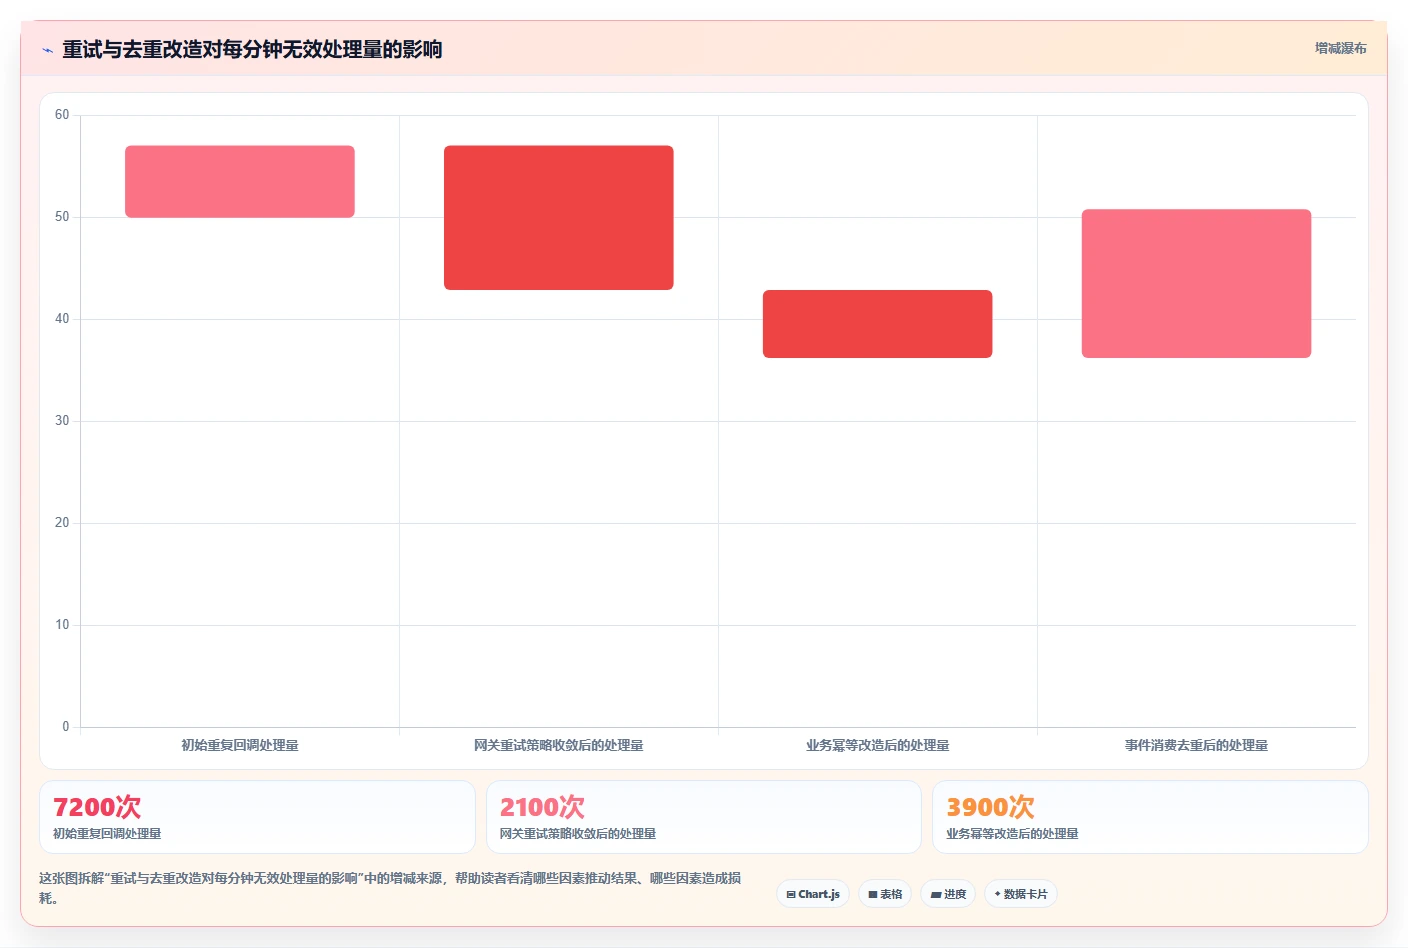Click the pink bar above 初始重复回调处理量

240,181
